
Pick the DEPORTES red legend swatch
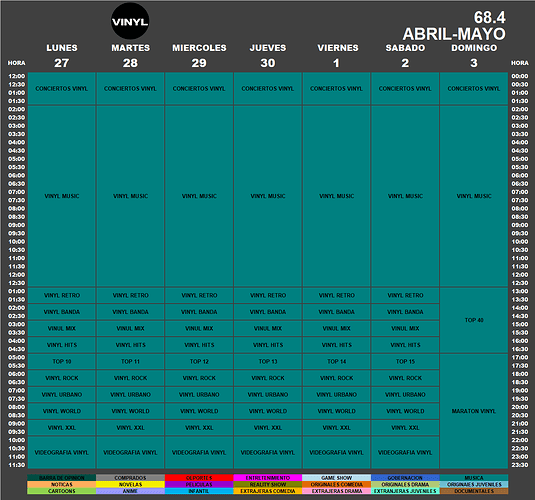pyautogui.click(x=199, y=478)
